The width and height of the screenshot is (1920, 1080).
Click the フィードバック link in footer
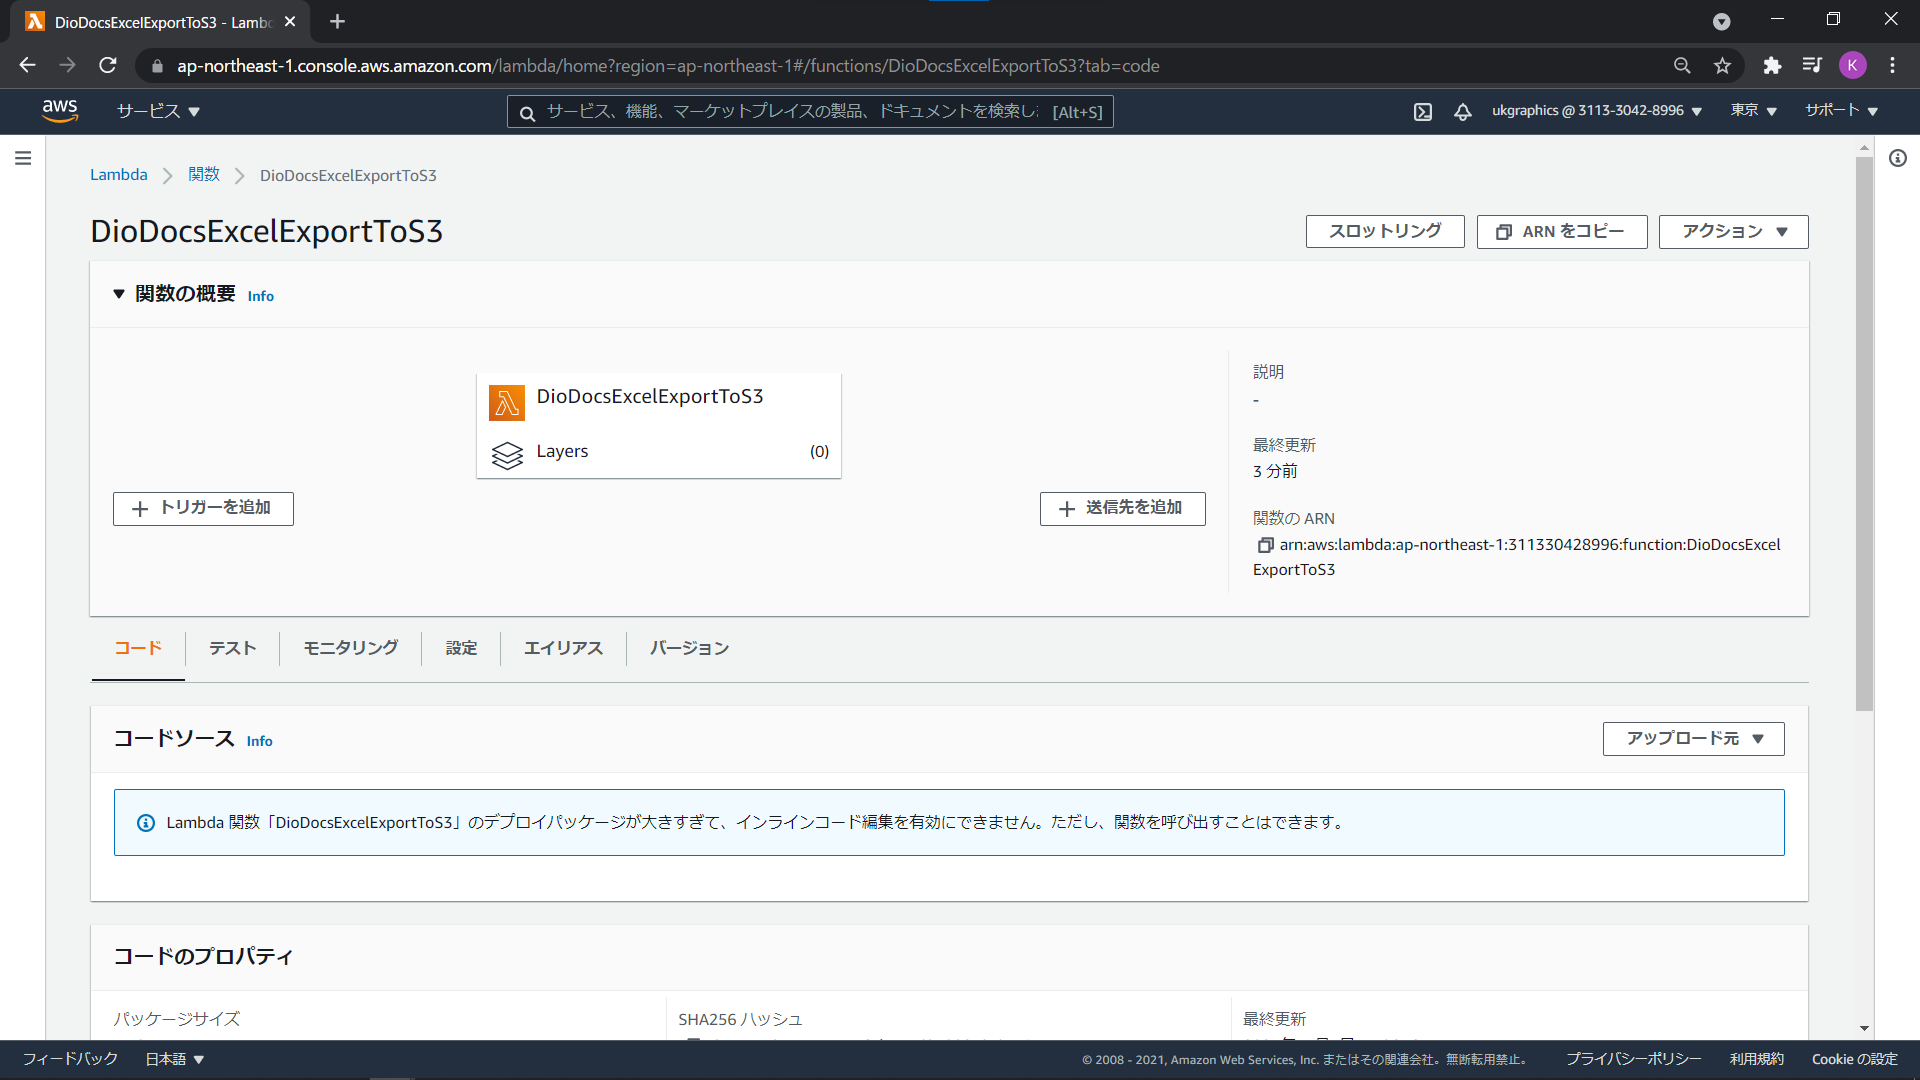pyautogui.click(x=70, y=1060)
